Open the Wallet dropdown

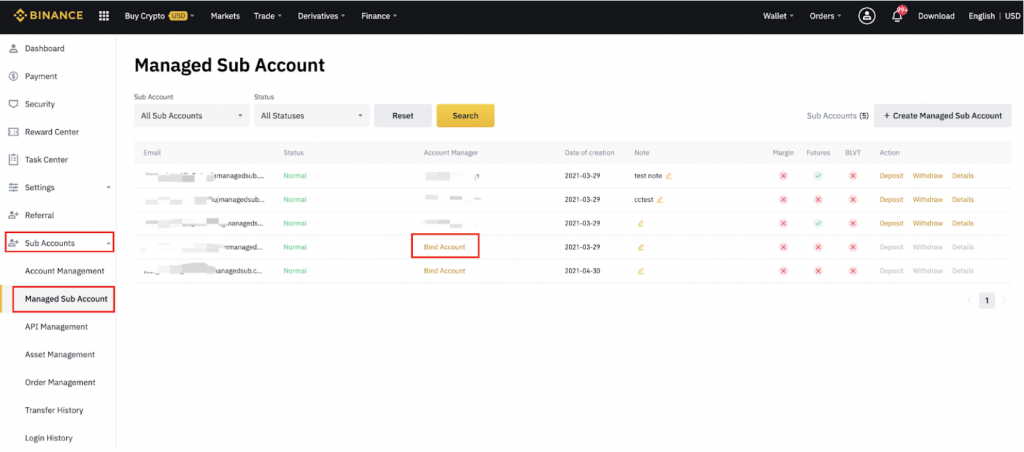coord(778,16)
